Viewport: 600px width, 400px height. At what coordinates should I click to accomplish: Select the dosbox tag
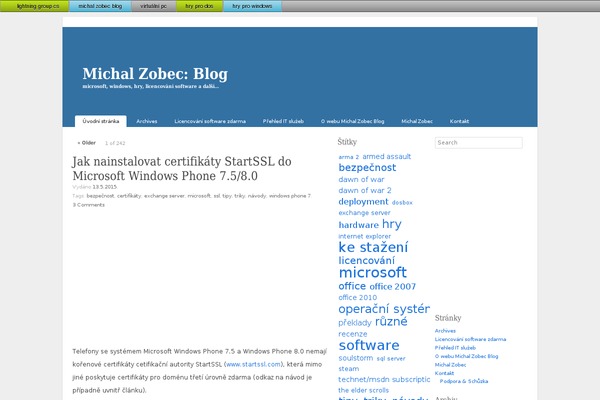click(x=402, y=202)
